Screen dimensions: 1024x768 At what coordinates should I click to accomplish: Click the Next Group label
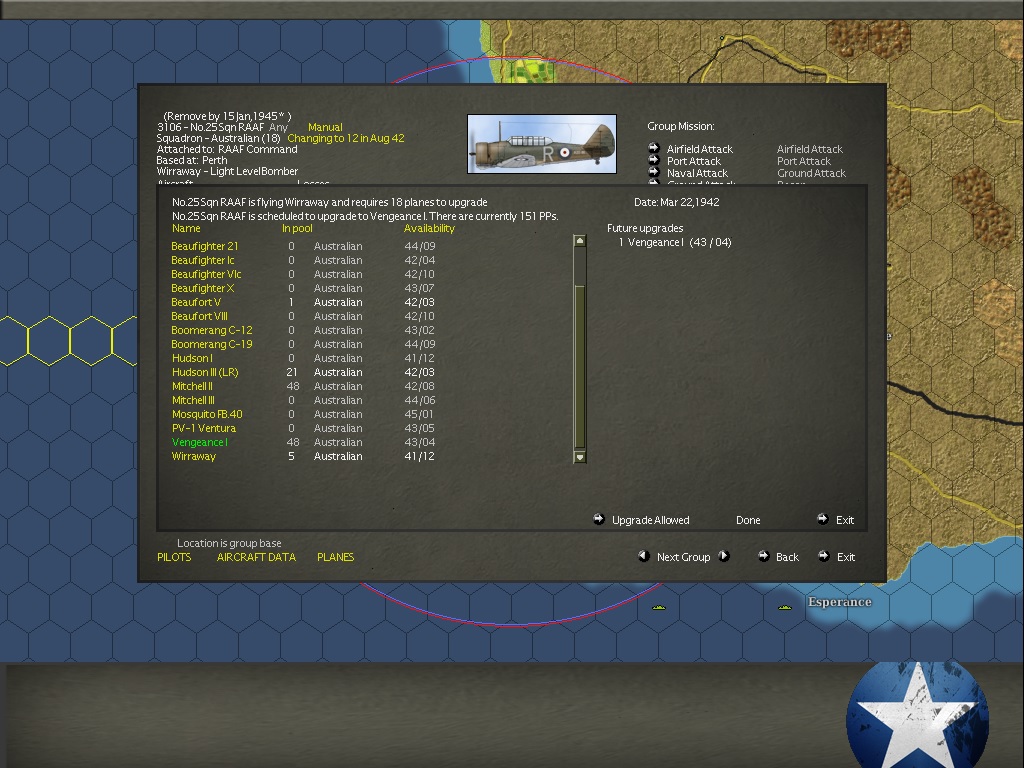click(684, 557)
